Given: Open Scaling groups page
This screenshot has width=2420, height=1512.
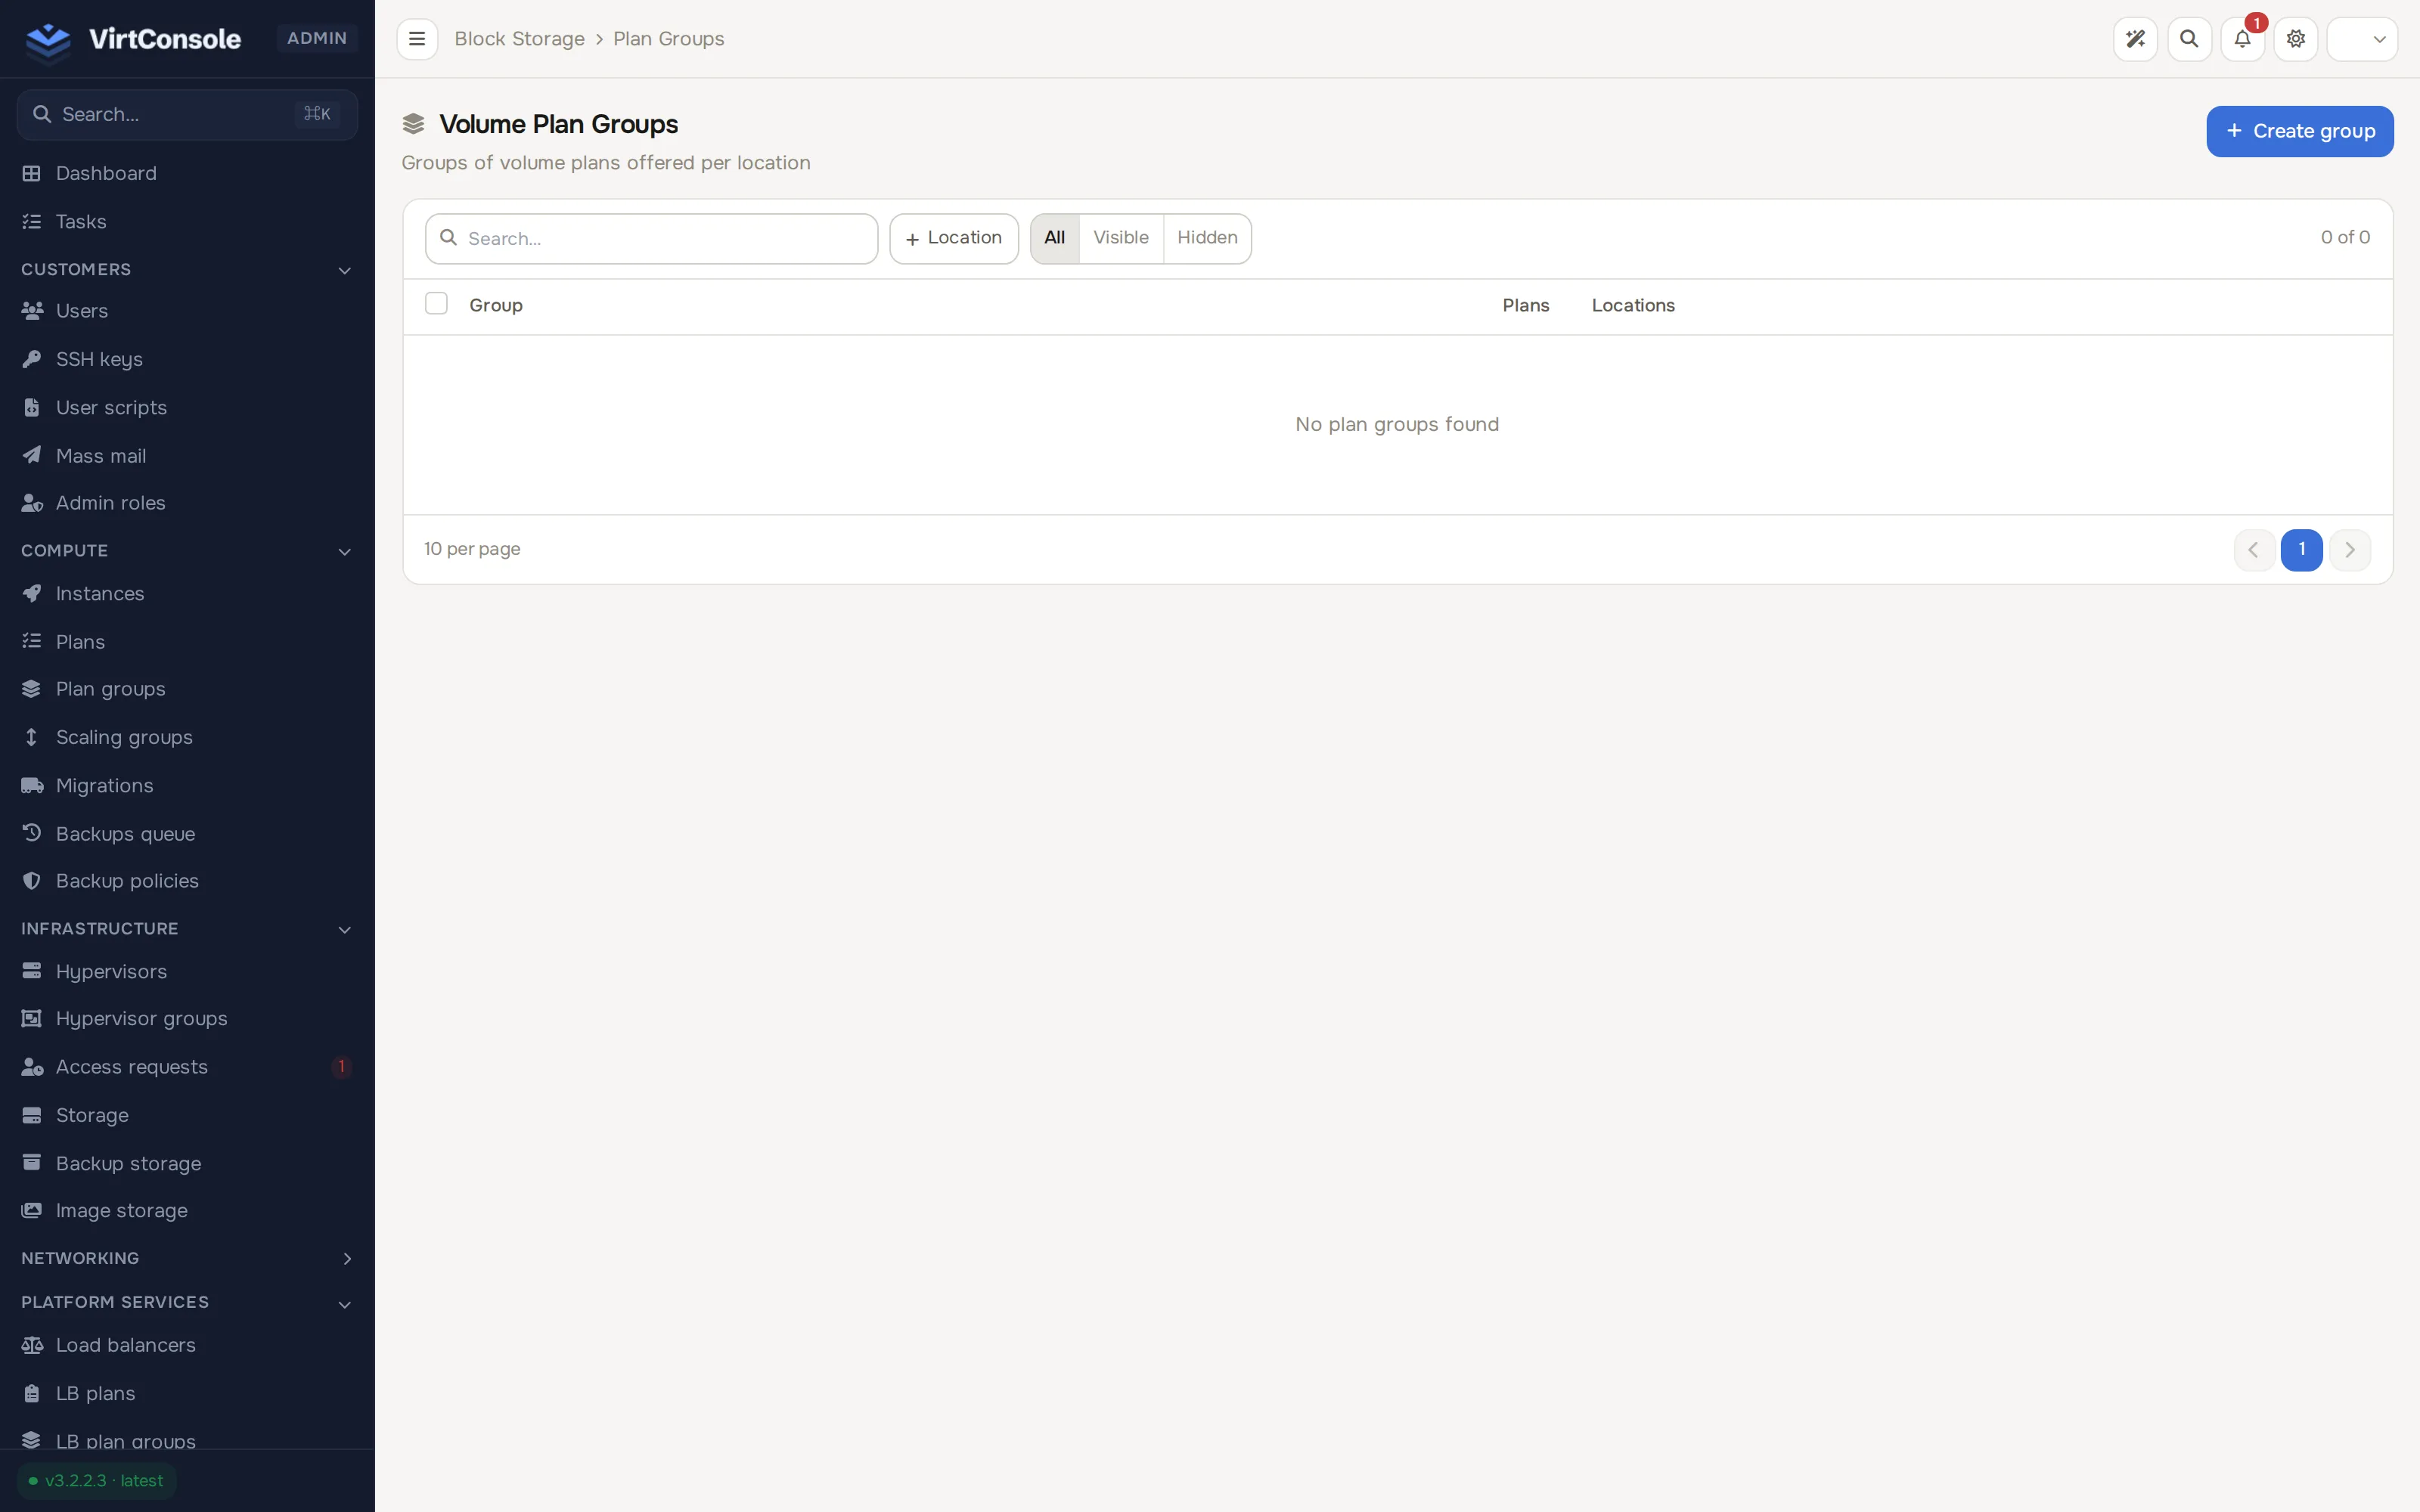Looking at the screenshot, I should 187,737.
